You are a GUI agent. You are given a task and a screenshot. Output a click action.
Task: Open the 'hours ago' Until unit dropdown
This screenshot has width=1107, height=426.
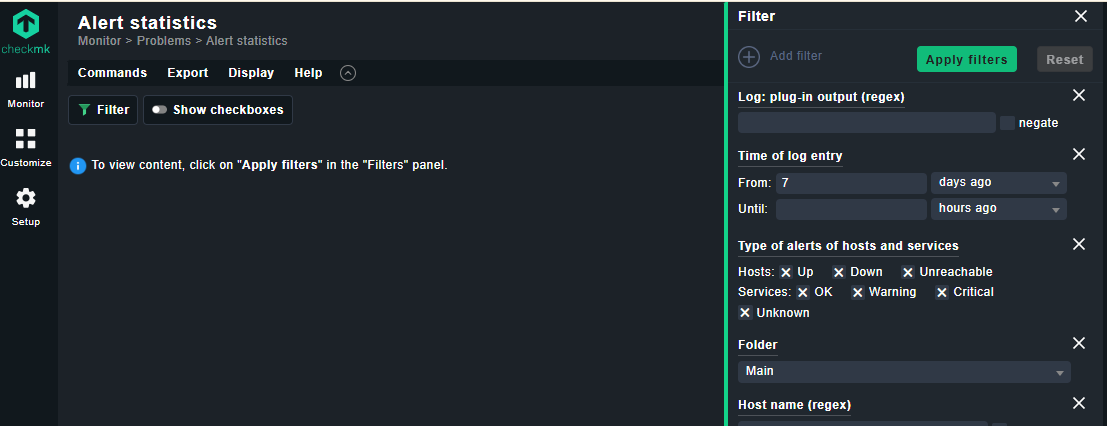click(998, 209)
